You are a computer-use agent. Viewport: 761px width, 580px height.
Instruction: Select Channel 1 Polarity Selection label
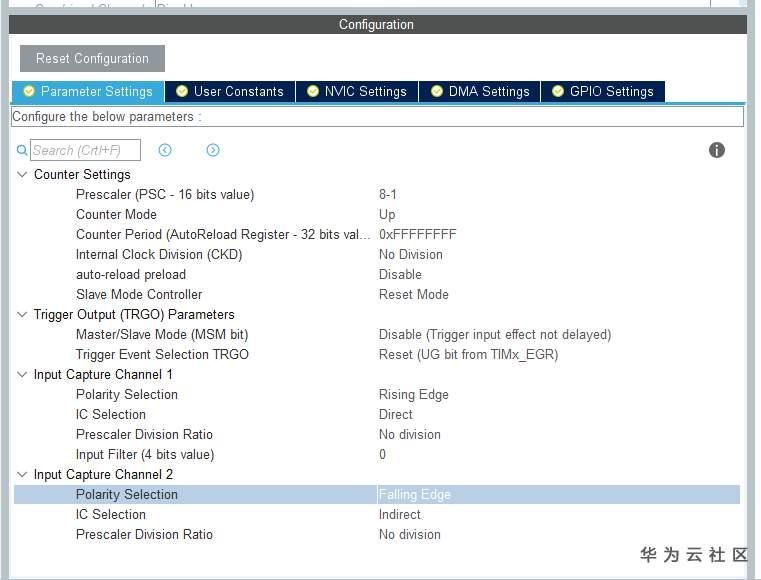pos(127,394)
